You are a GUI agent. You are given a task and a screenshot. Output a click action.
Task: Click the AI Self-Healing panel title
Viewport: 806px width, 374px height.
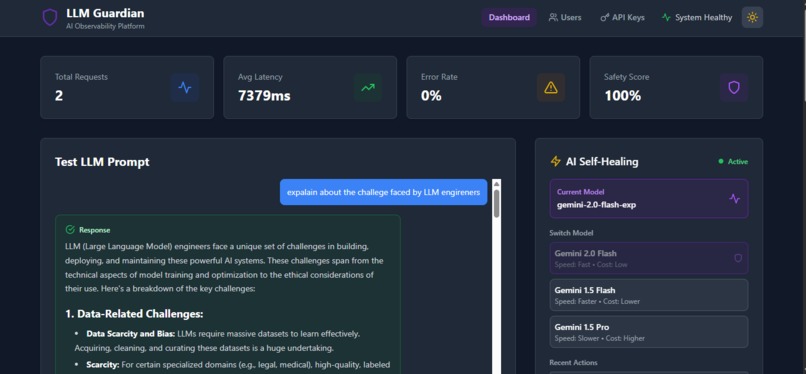click(x=602, y=161)
